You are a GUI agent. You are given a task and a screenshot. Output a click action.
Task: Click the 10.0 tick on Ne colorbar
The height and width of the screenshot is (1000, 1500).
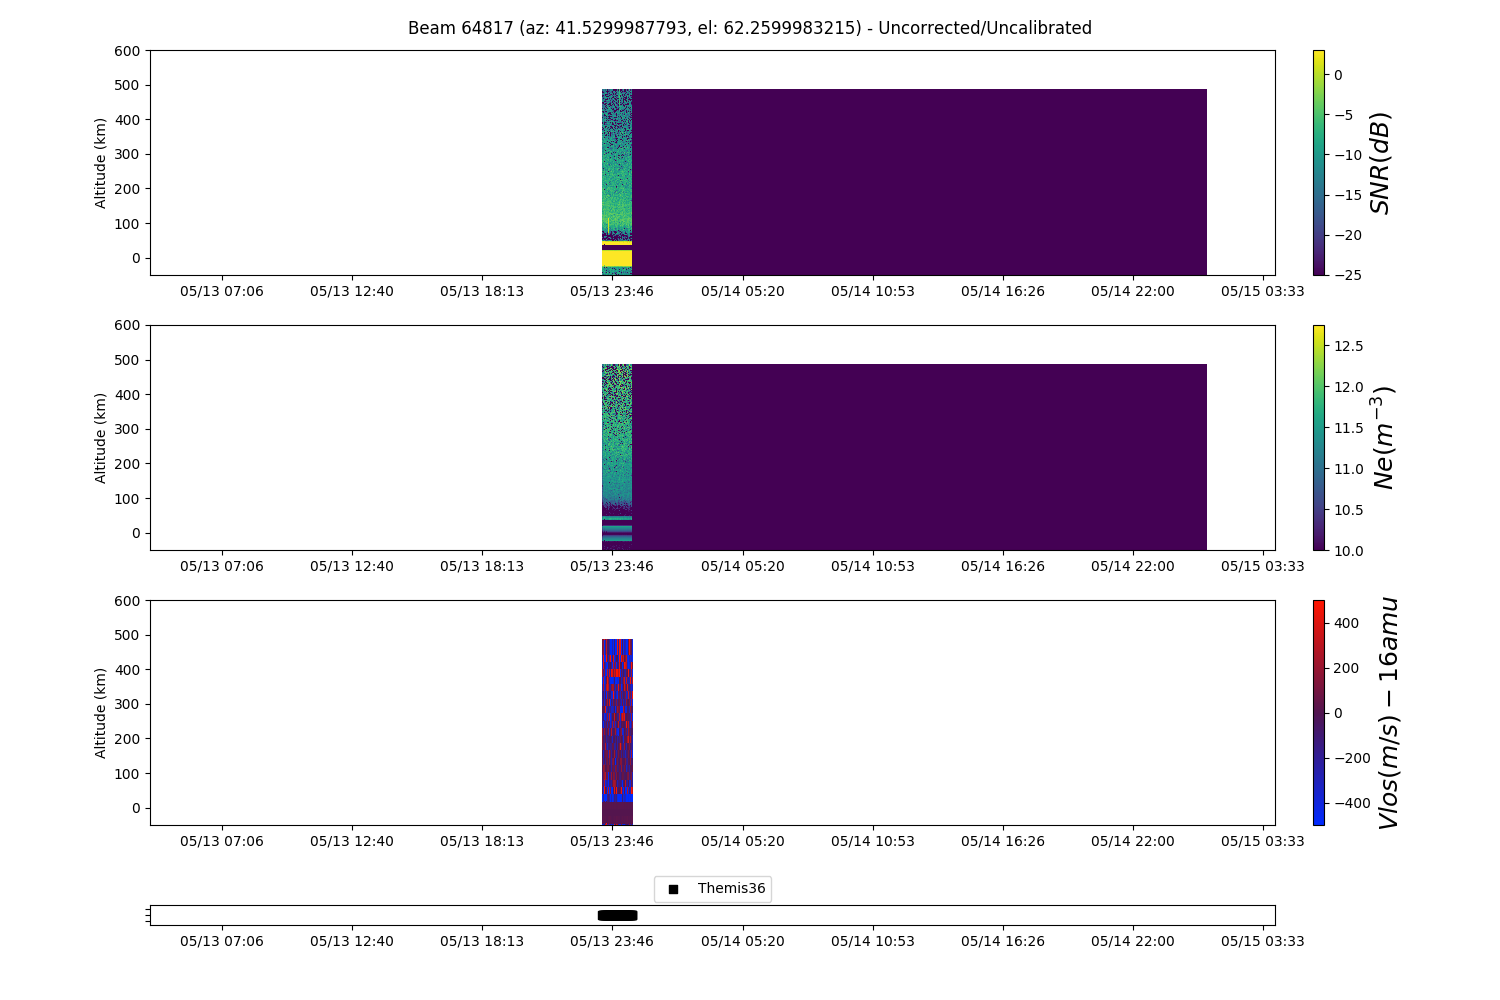pos(1347,551)
